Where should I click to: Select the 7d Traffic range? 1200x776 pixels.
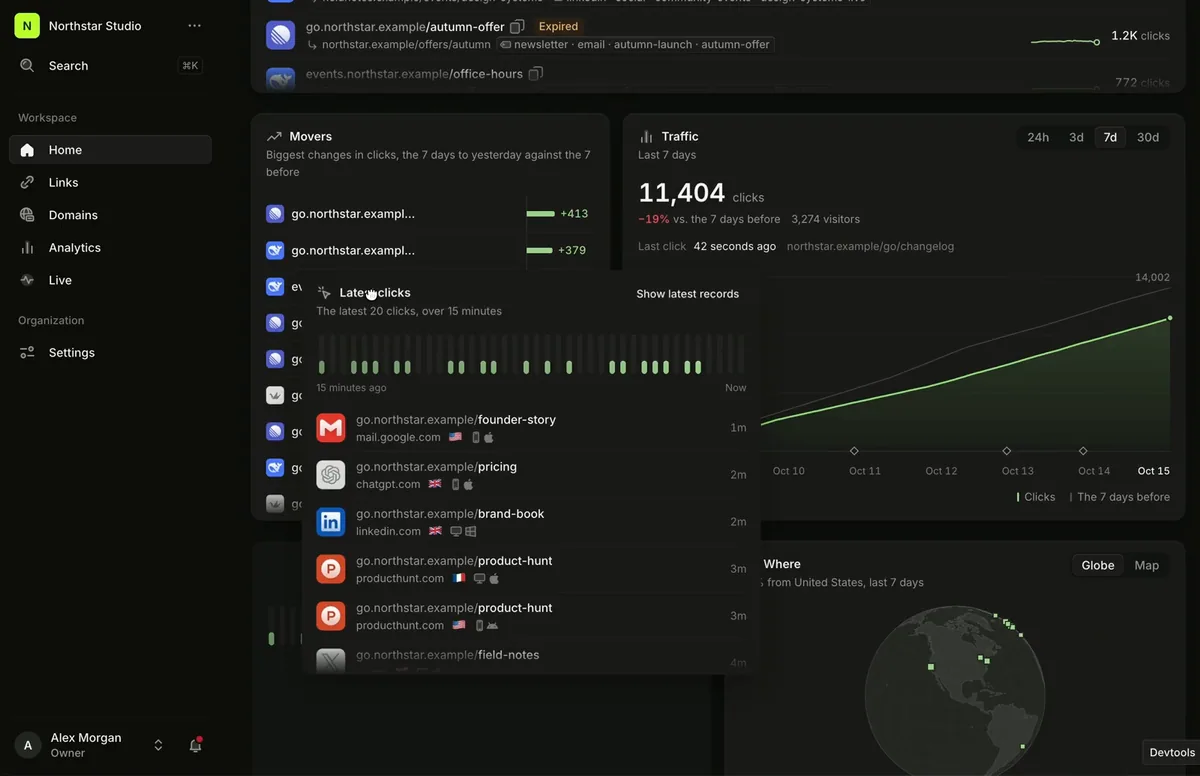[x=1110, y=138]
